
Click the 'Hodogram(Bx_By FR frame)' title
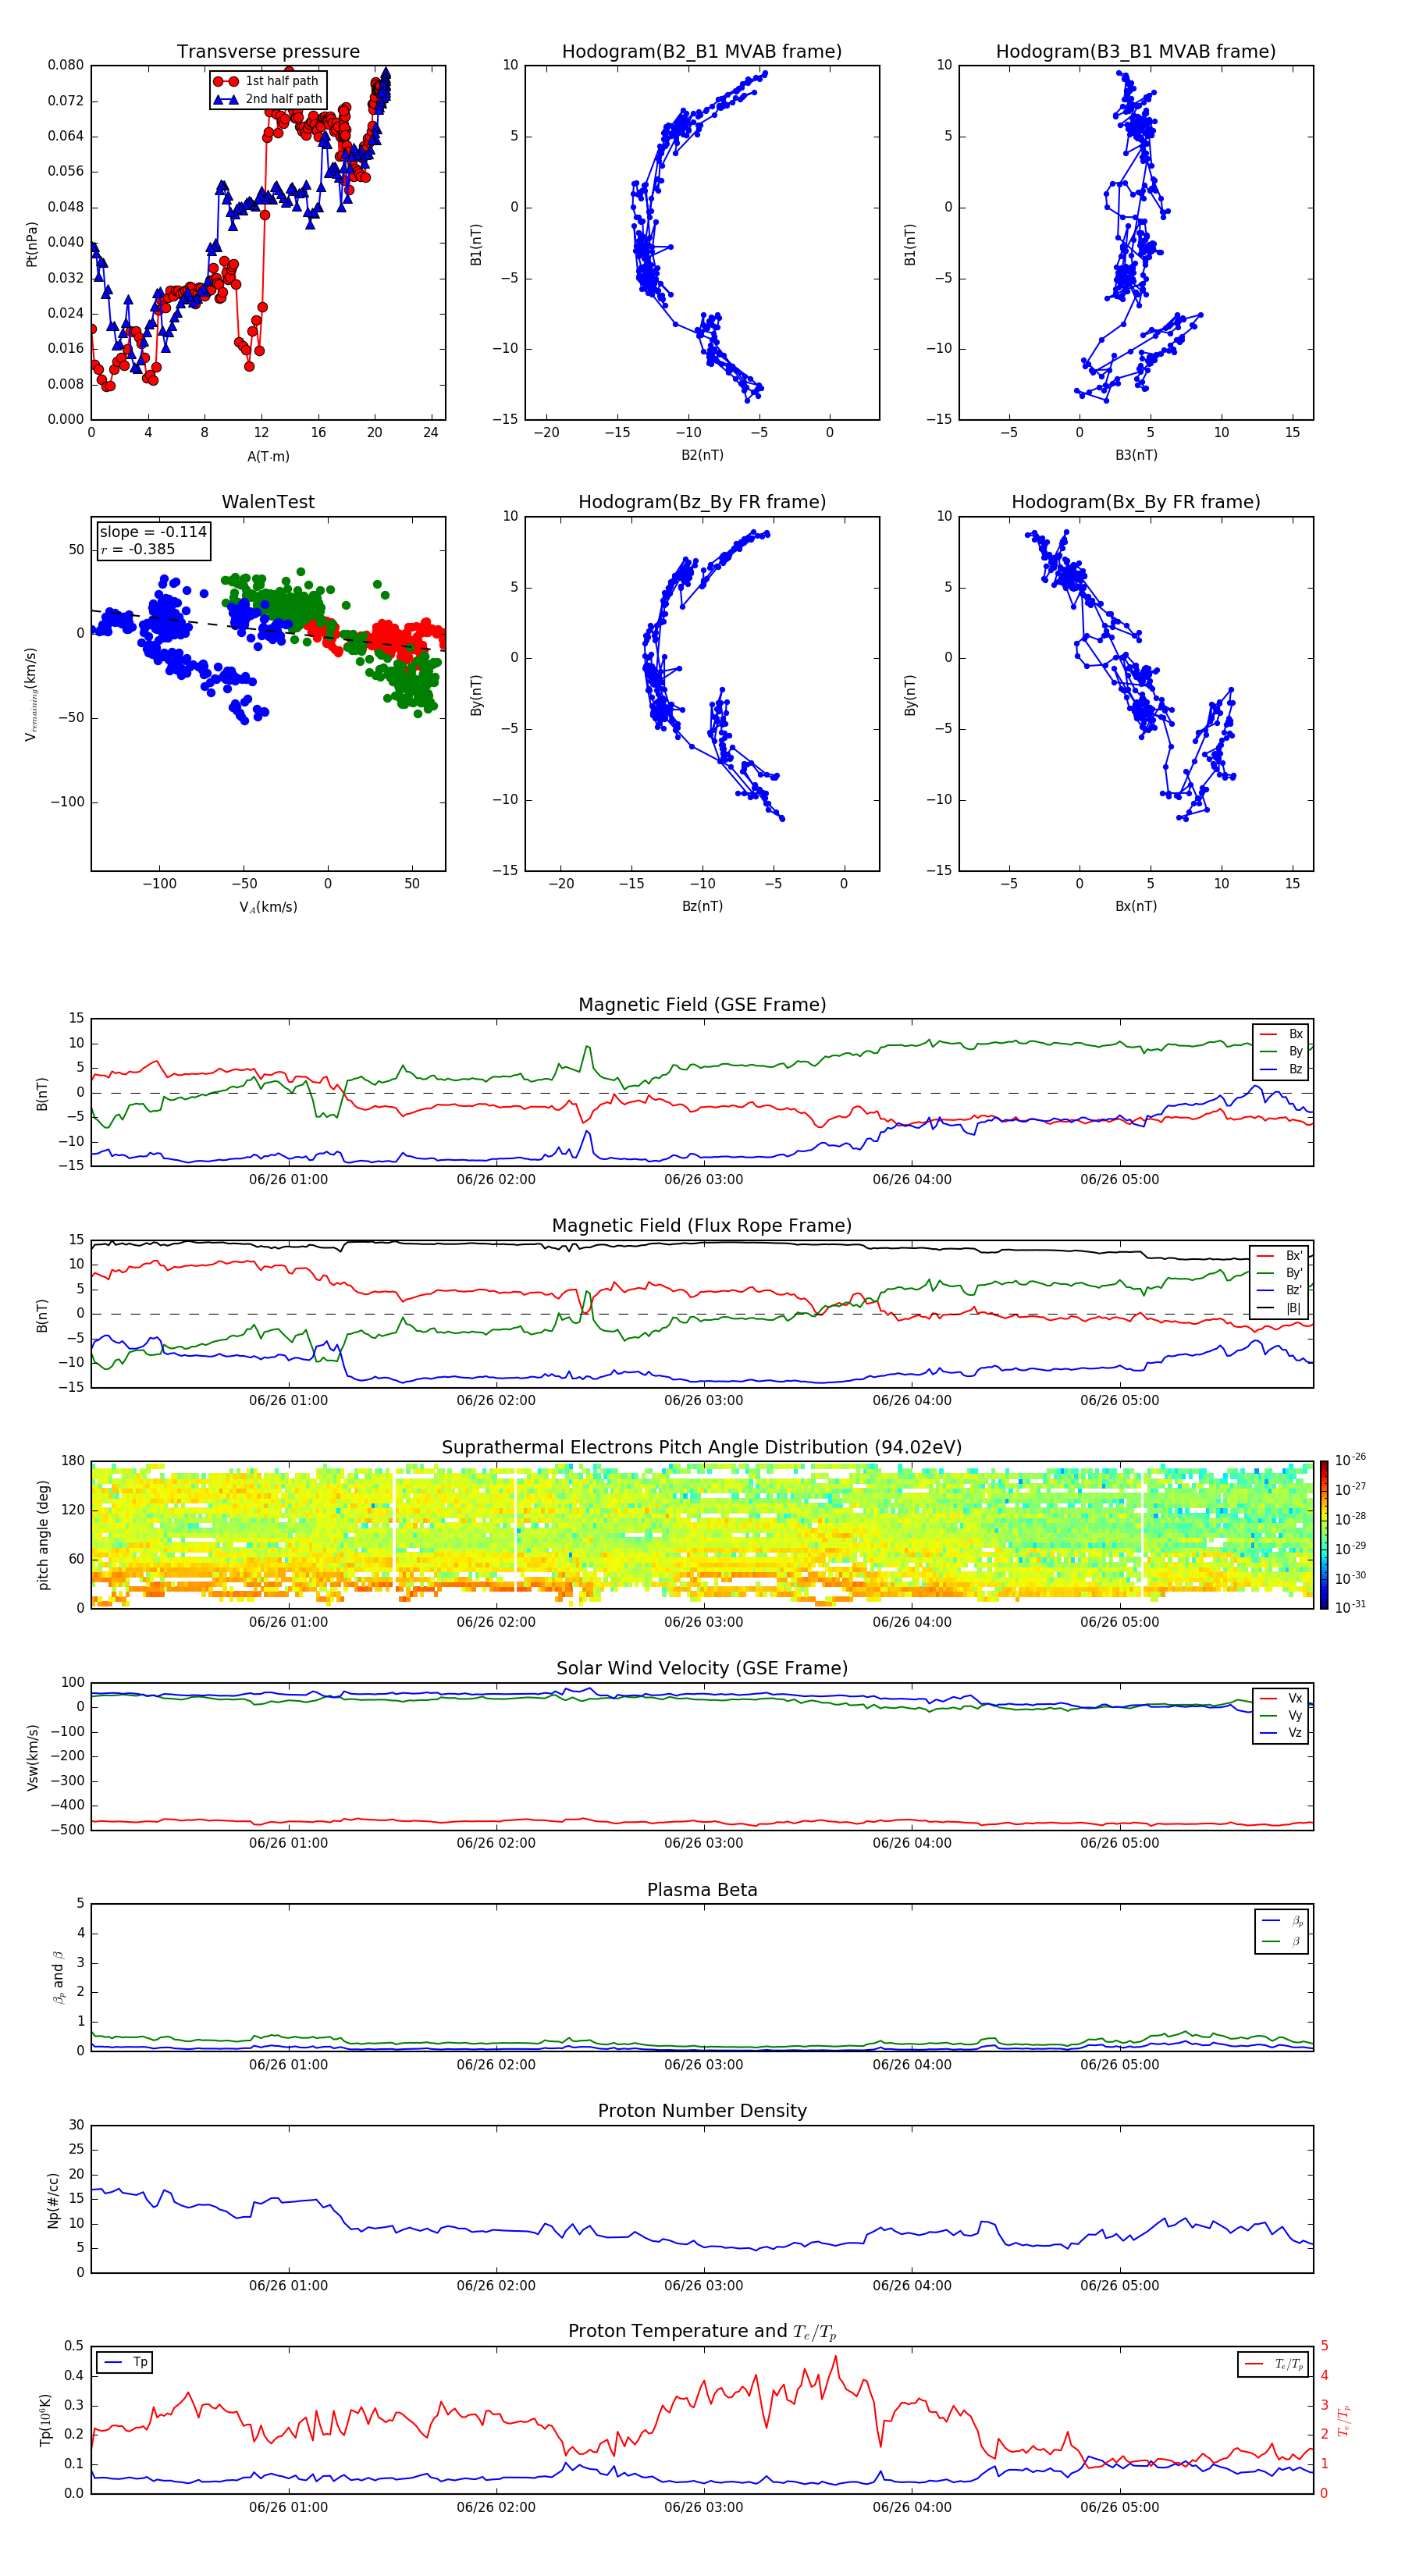1136,502
